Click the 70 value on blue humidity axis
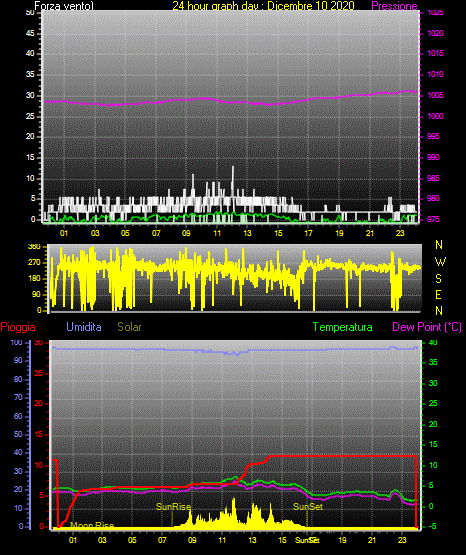 [18, 397]
